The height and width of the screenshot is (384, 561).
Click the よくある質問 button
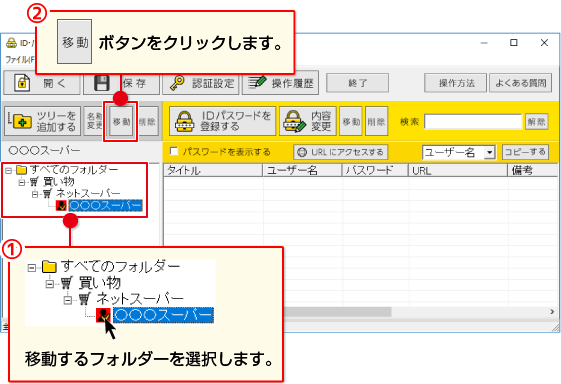(x=521, y=83)
